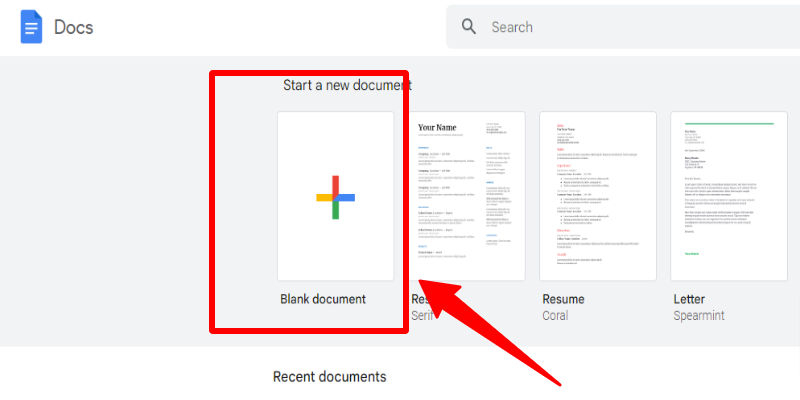Click the 'Resume' label above Coral
Viewport: 800px width, 400px height.
(x=563, y=299)
